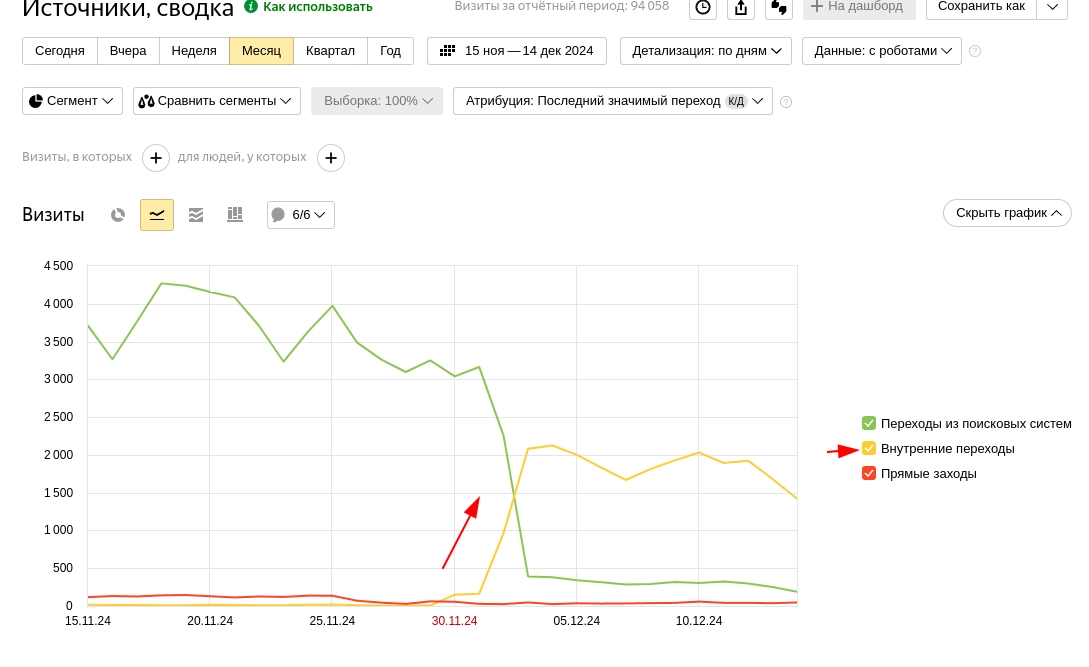Screen dimensions: 1089x667
Task: Switch to pie chart view icon
Action: coord(118,215)
